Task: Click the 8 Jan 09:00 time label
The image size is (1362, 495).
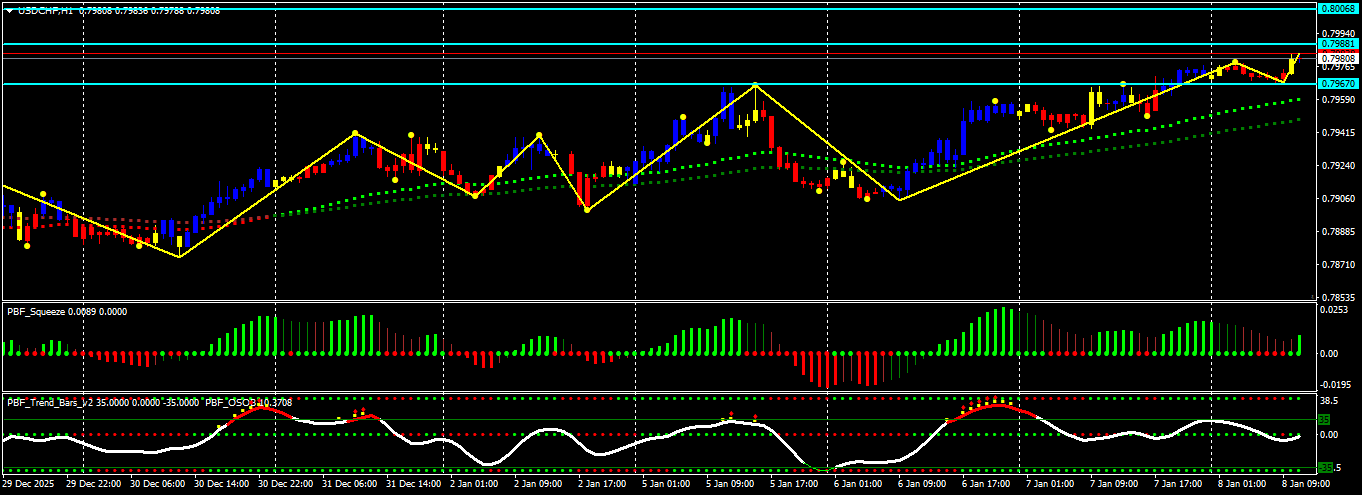Action: [1308, 484]
